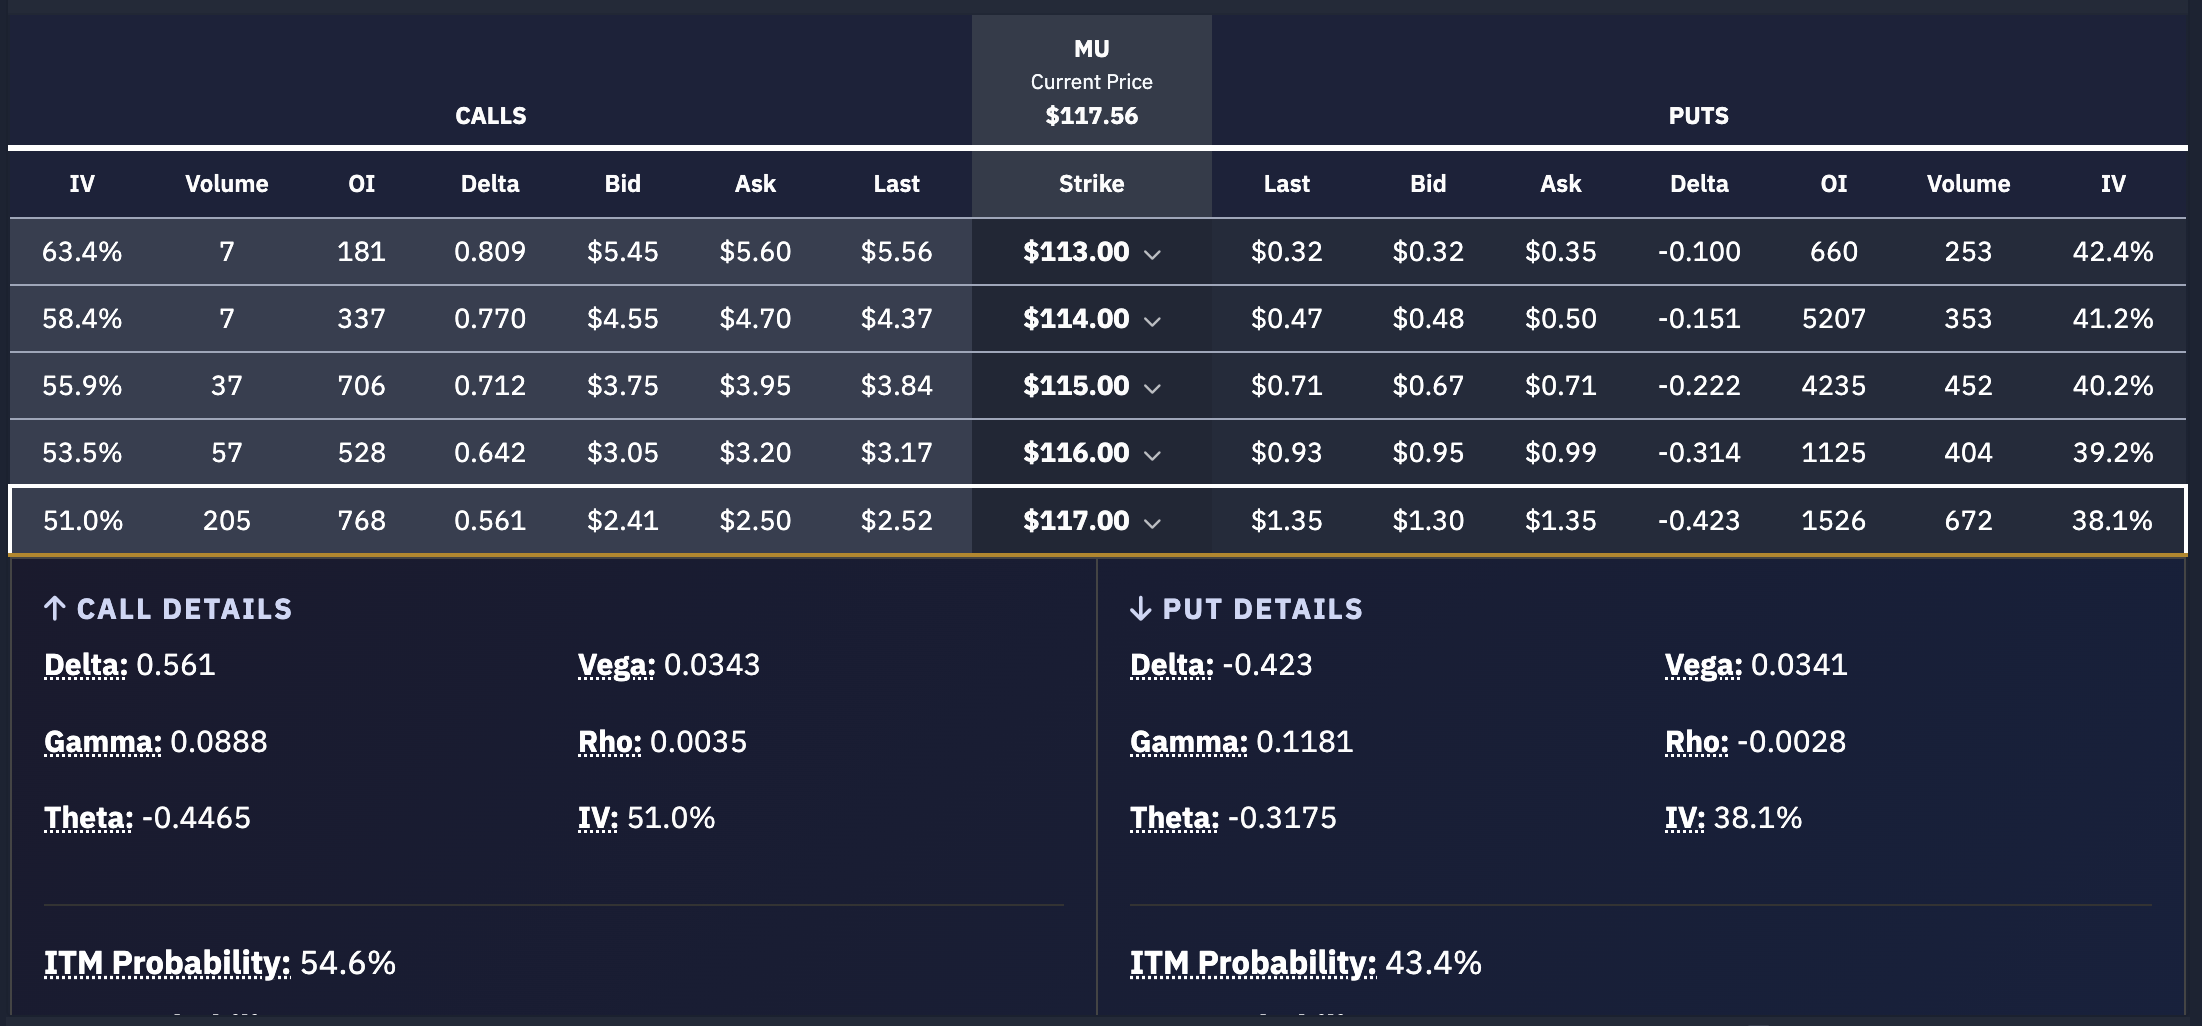Click the $0.67 put bid price
The width and height of the screenshot is (2202, 1026).
tap(1428, 386)
